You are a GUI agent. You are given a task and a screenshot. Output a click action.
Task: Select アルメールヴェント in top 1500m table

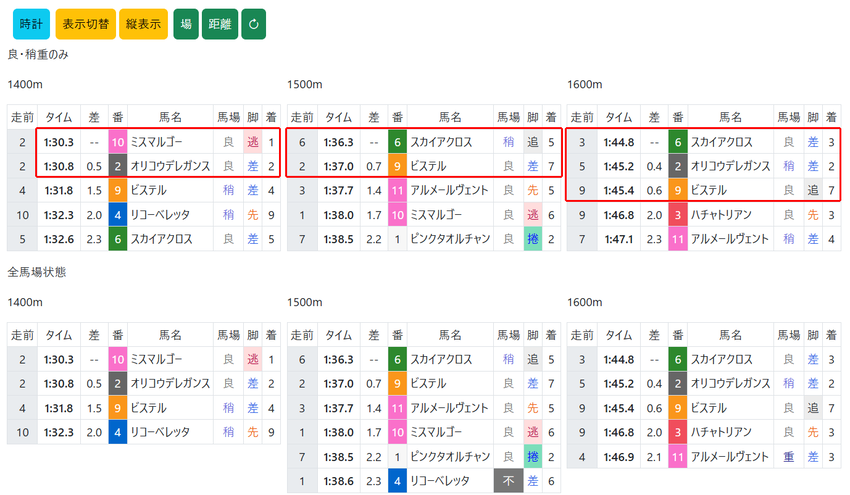click(449, 190)
